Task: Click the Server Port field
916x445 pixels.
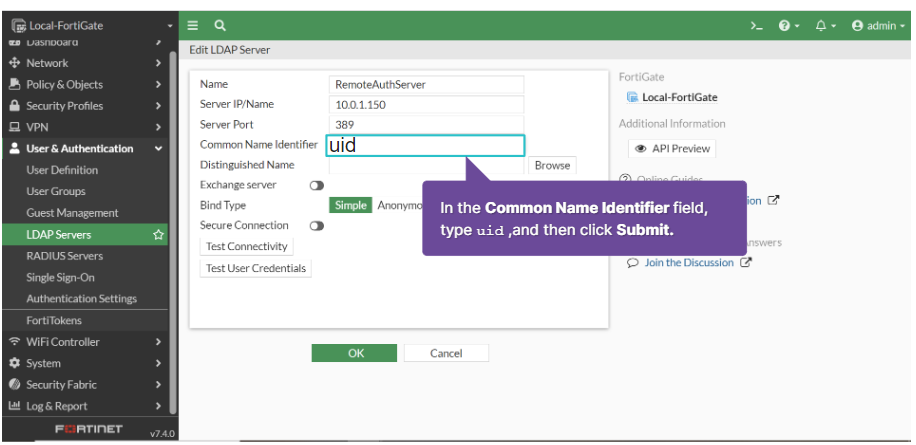Action: tap(426, 124)
